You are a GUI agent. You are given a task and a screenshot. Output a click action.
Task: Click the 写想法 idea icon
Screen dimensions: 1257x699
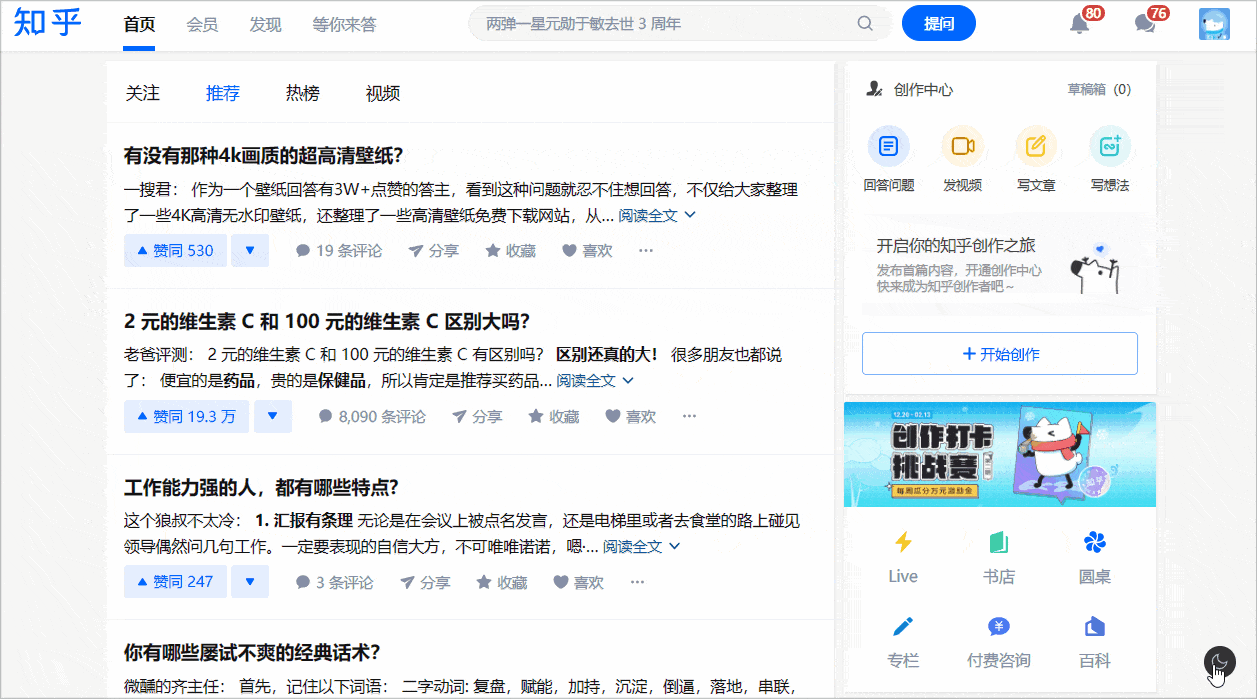point(1109,147)
